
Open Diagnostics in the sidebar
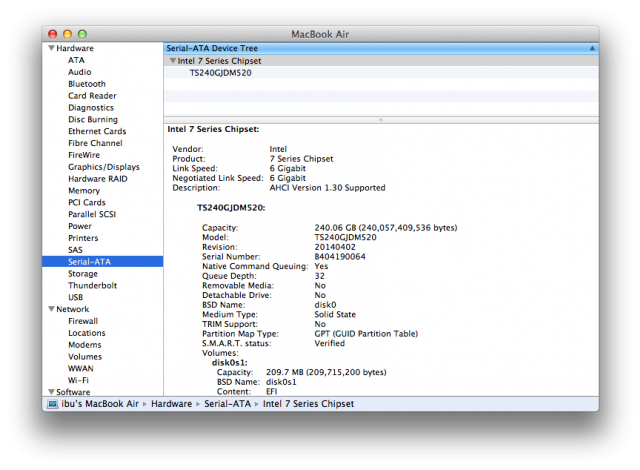point(91,108)
